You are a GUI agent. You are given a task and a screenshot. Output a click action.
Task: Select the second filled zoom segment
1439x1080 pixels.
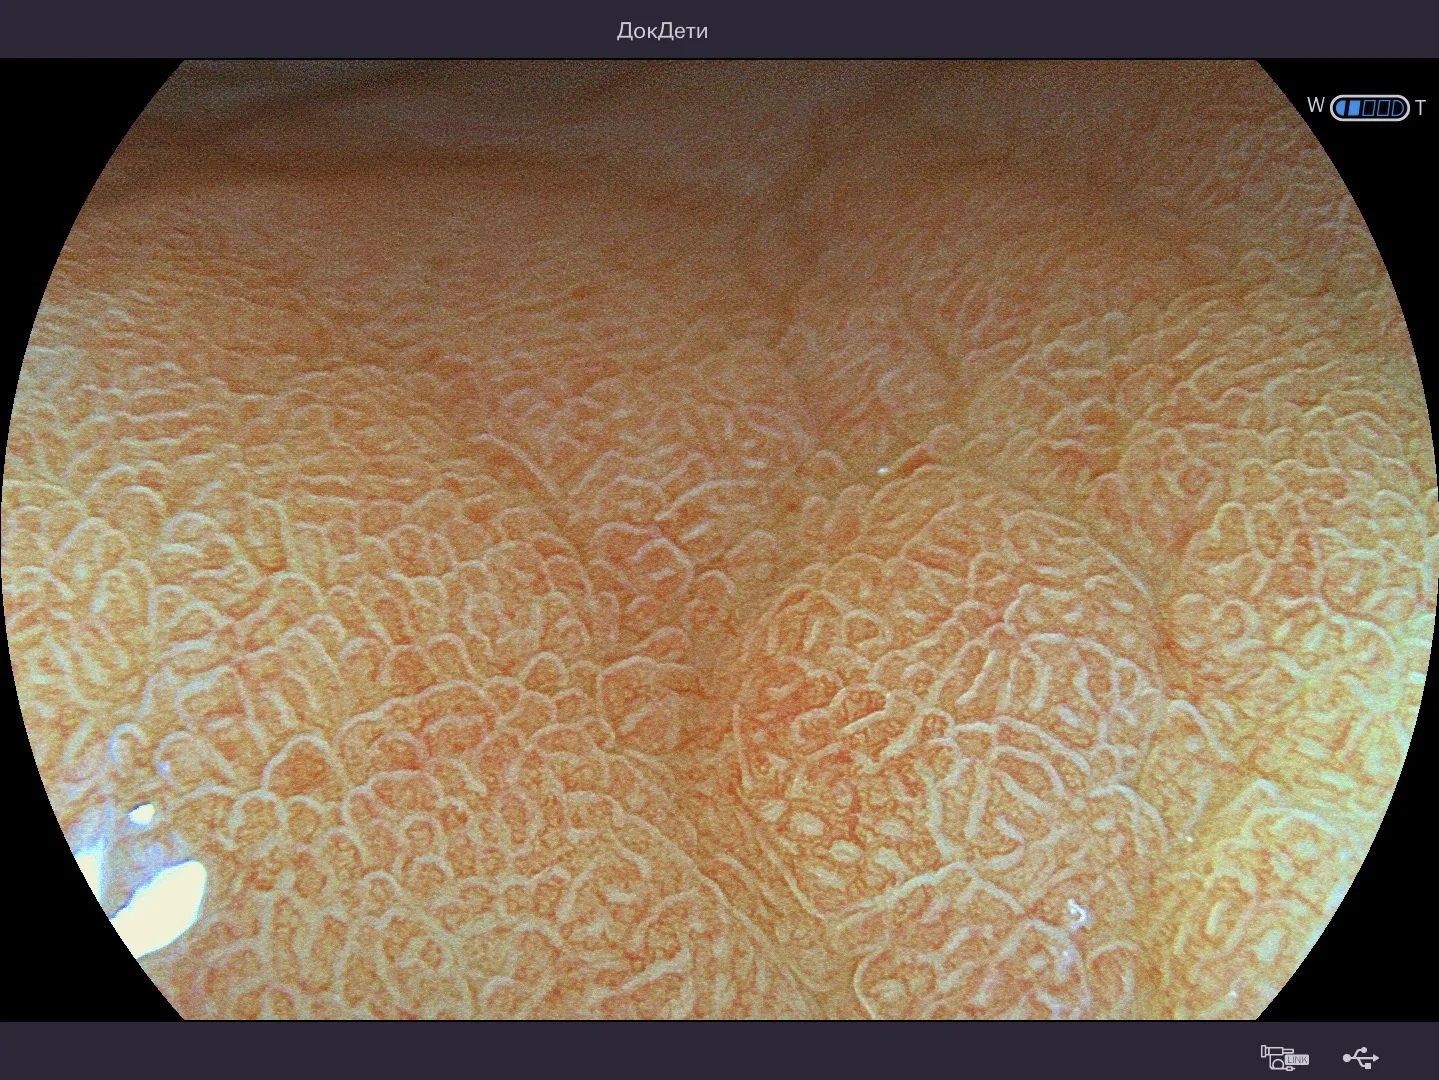pyautogui.click(x=1354, y=108)
